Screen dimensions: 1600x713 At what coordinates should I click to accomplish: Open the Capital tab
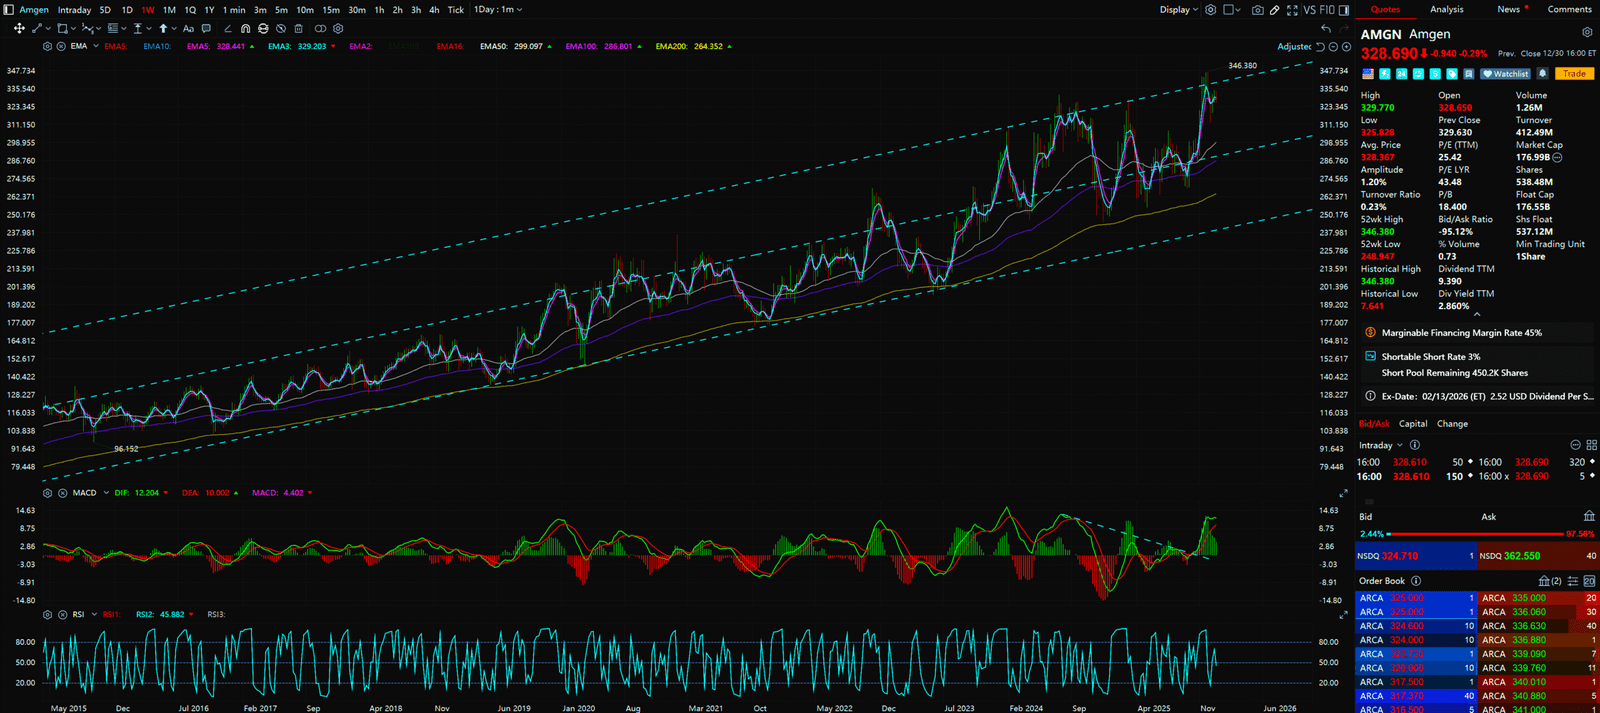[1412, 424]
